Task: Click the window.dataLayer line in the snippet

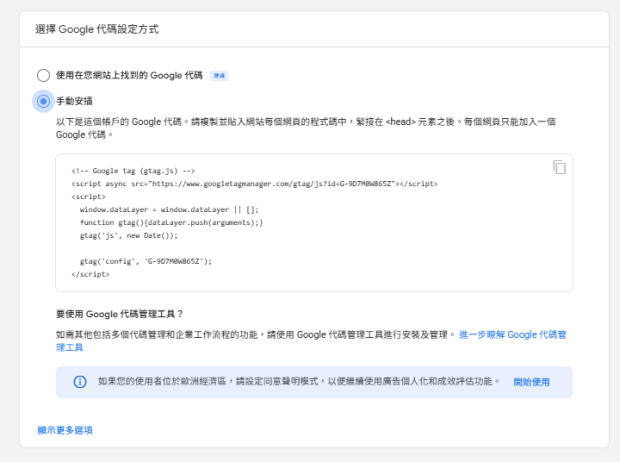Action: click(169, 210)
